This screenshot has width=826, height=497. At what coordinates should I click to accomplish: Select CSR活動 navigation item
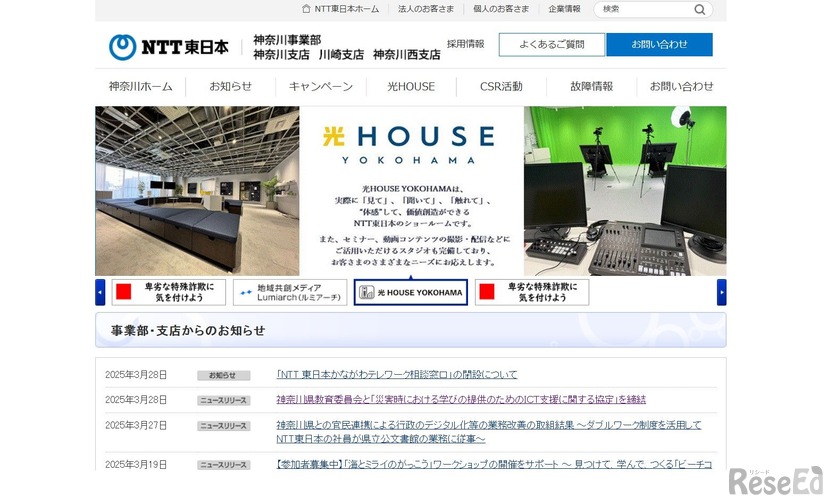coord(501,86)
